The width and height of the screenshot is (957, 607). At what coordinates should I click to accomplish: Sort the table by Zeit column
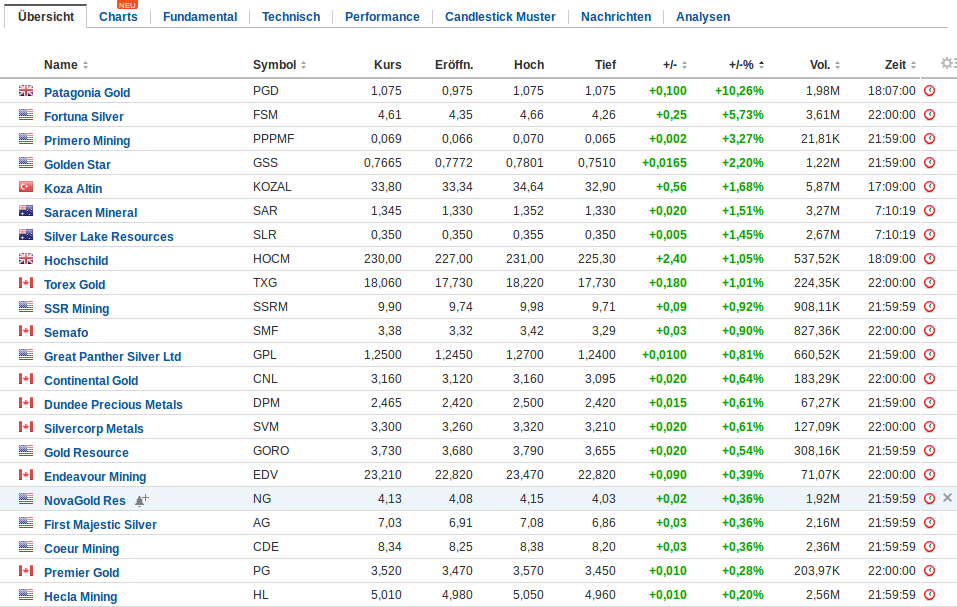(x=901, y=65)
